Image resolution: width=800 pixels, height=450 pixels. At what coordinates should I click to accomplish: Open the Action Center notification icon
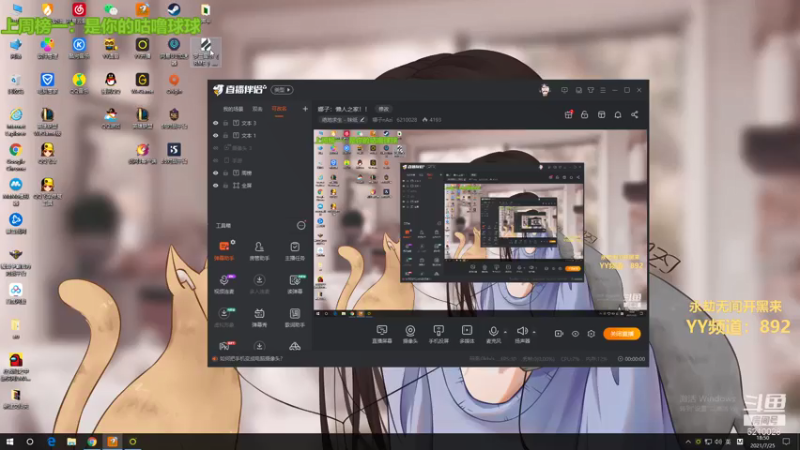point(786,442)
